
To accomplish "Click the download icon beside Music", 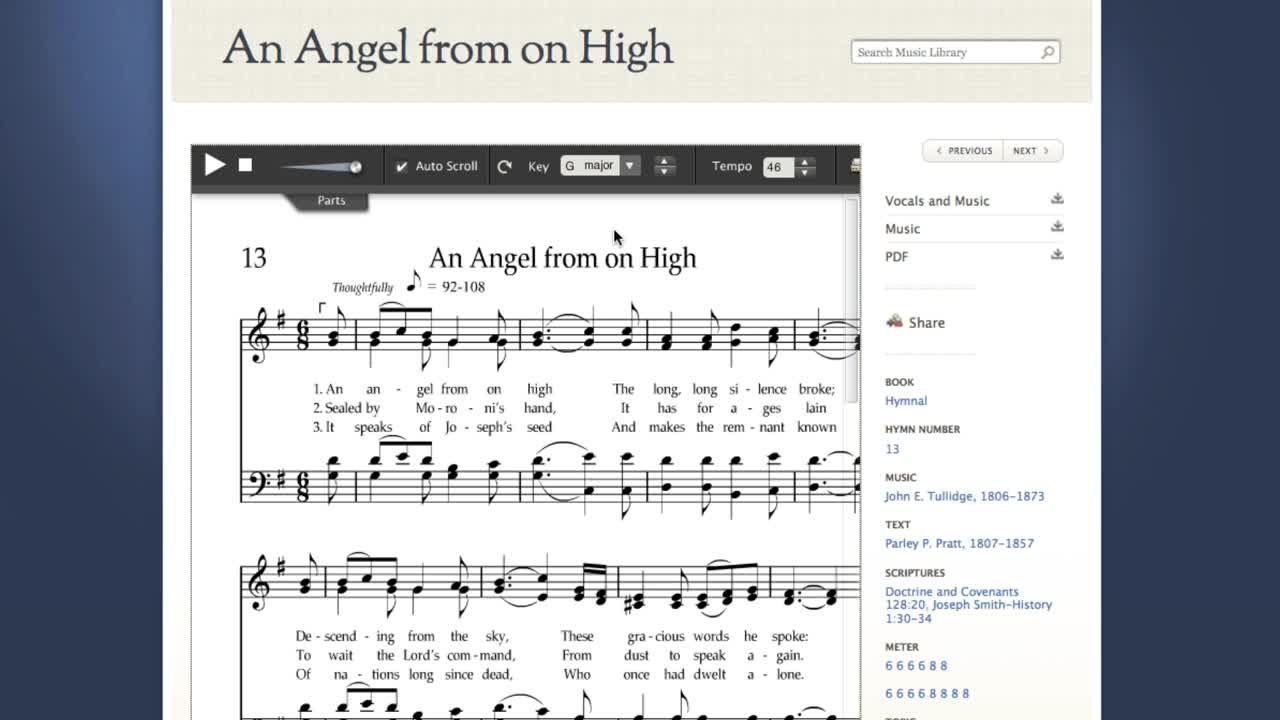I will tap(1057, 227).
